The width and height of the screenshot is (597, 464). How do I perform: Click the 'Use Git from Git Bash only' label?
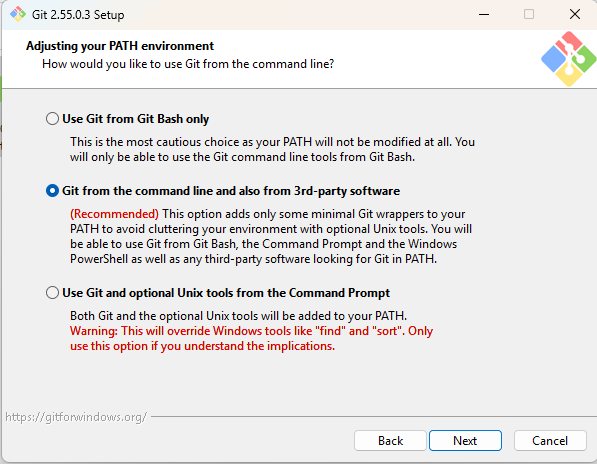pyautogui.click(x=136, y=119)
